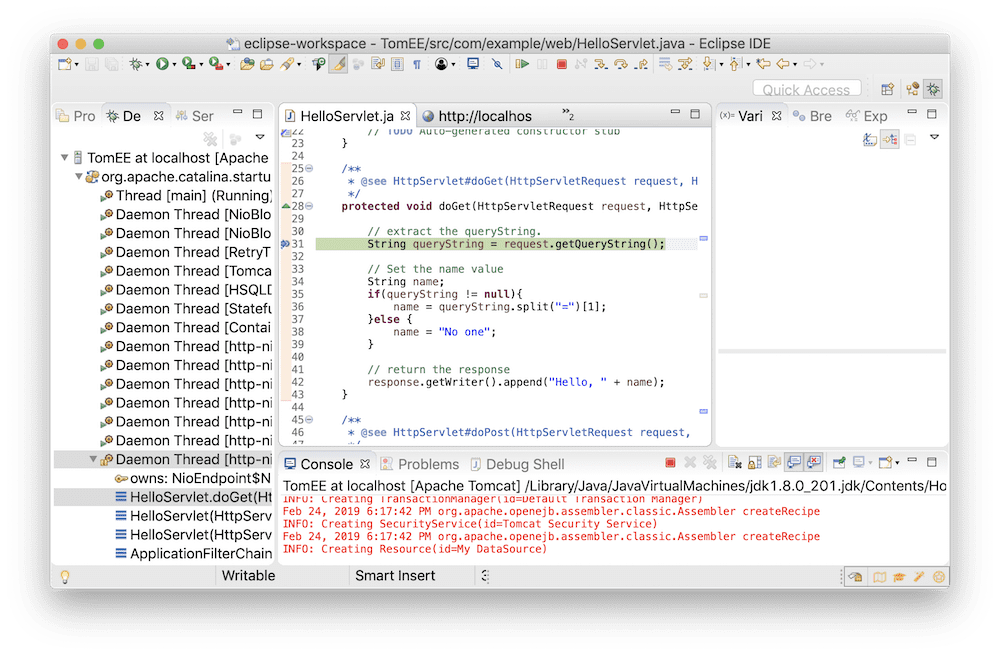
Task: Click the overview ruler marker beside line 31
Action: (x=703, y=239)
